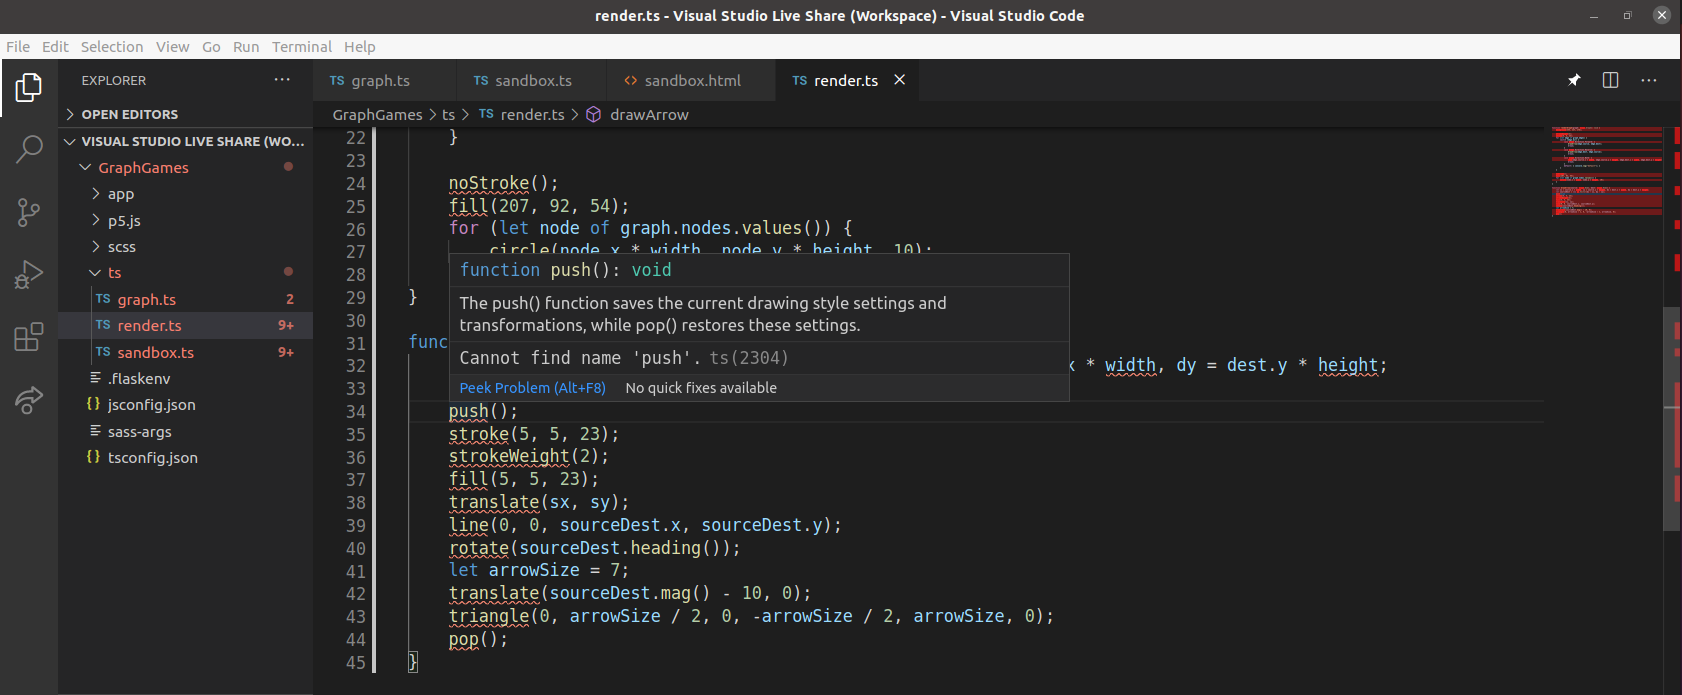Click line number 45 in gutter
1682x695 pixels.
[x=355, y=662]
